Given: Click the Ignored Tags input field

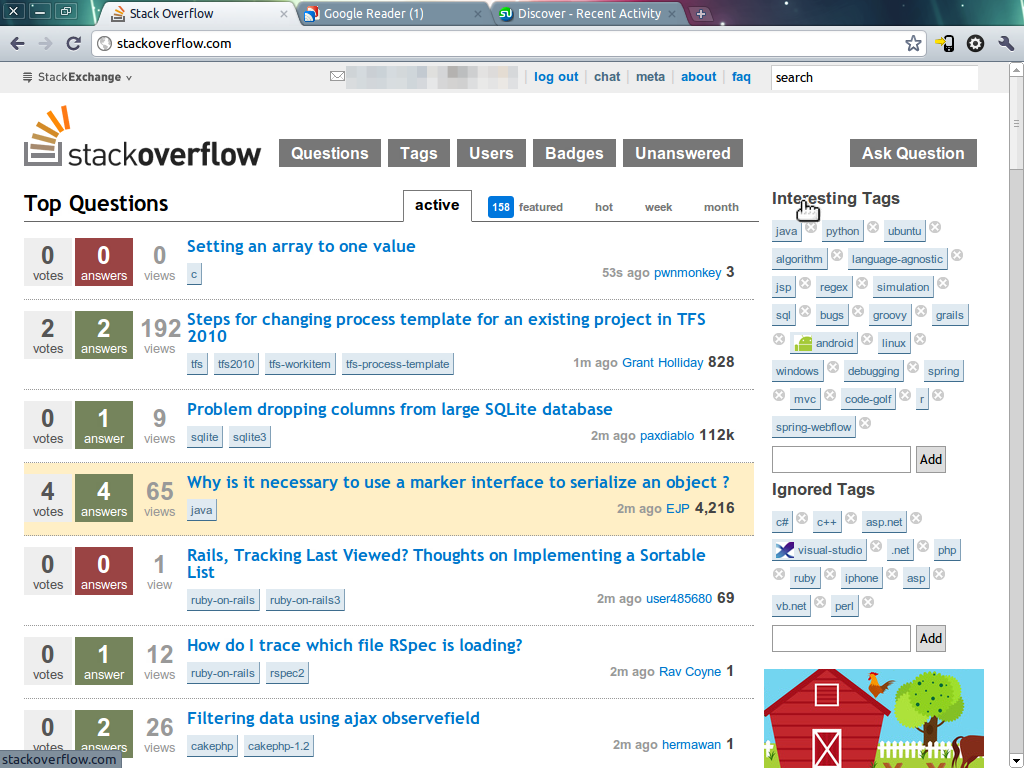Looking at the screenshot, I should pyautogui.click(x=841, y=638).
